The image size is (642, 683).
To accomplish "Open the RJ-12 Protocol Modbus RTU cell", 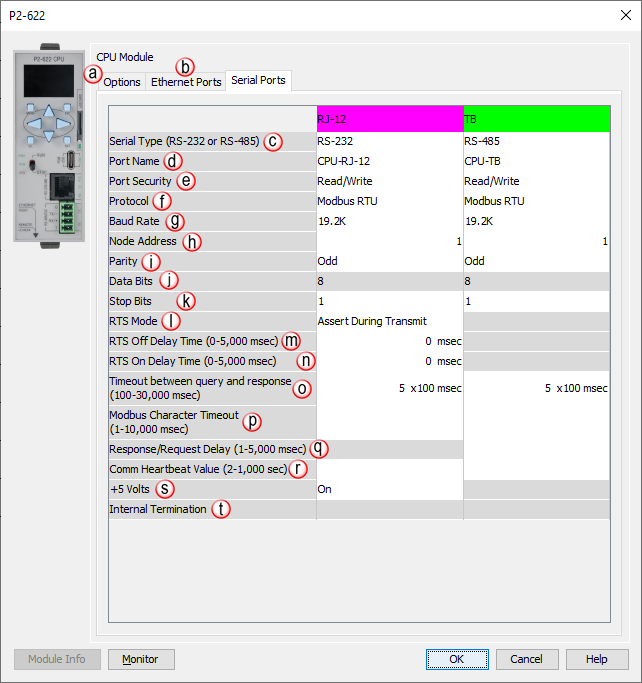I will (x=389, y=201).
